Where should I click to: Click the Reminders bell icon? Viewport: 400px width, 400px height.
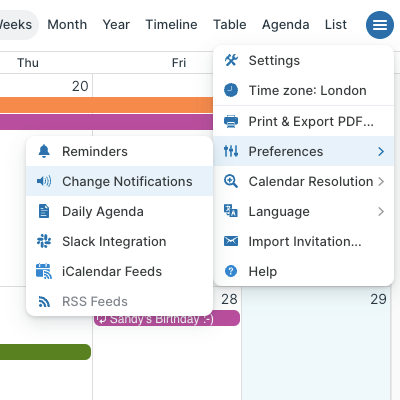click(x=44, y=151)
